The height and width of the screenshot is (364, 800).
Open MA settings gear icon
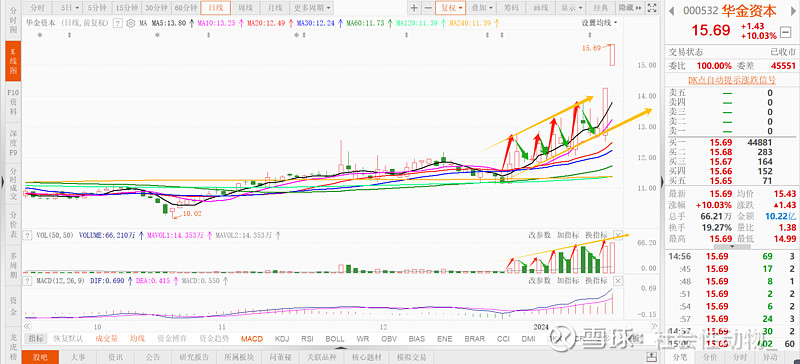[x=131, y=23]
